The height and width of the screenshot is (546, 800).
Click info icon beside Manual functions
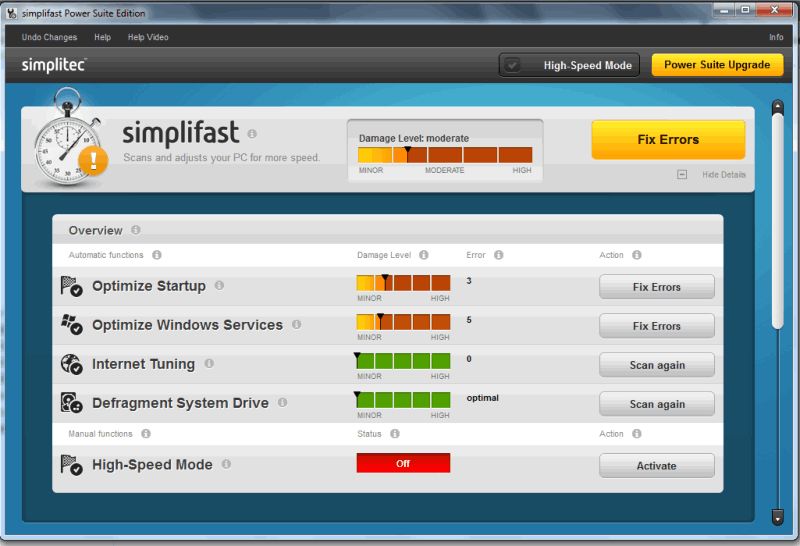(x=146, y=434)
